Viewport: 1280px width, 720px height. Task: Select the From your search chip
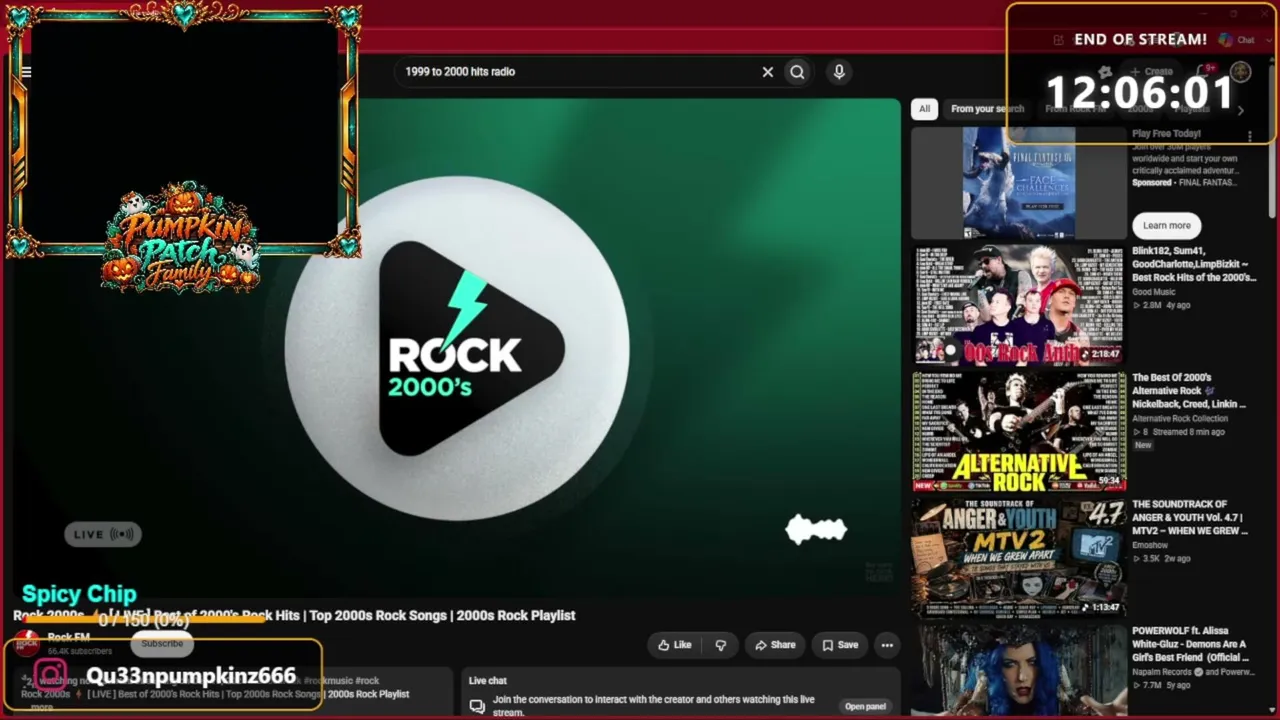coord(988,109)
